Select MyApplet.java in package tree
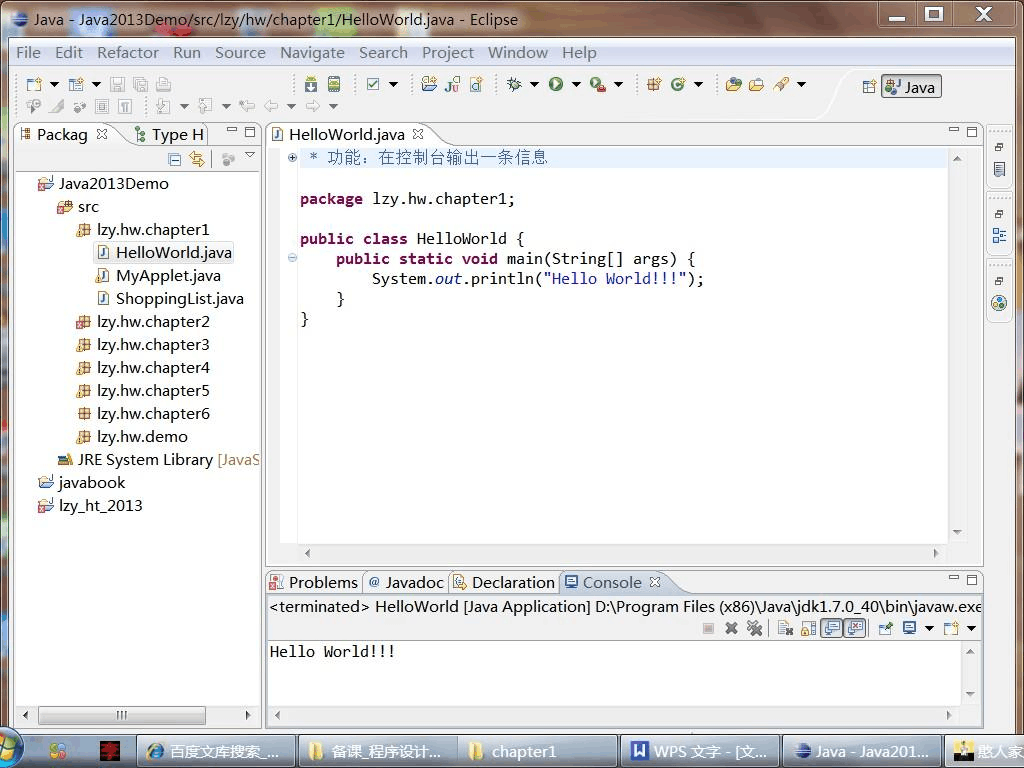The width and height of the screenshot is (1024, 768). click(159, 276)
